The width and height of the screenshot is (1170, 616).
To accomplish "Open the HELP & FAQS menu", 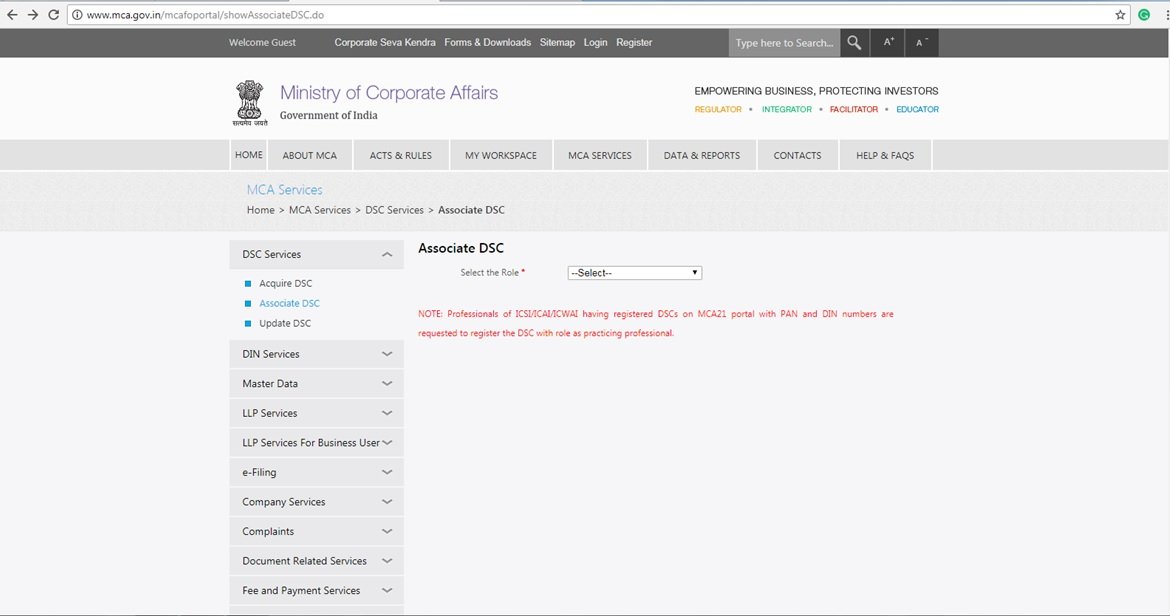I will coord(885,155).
